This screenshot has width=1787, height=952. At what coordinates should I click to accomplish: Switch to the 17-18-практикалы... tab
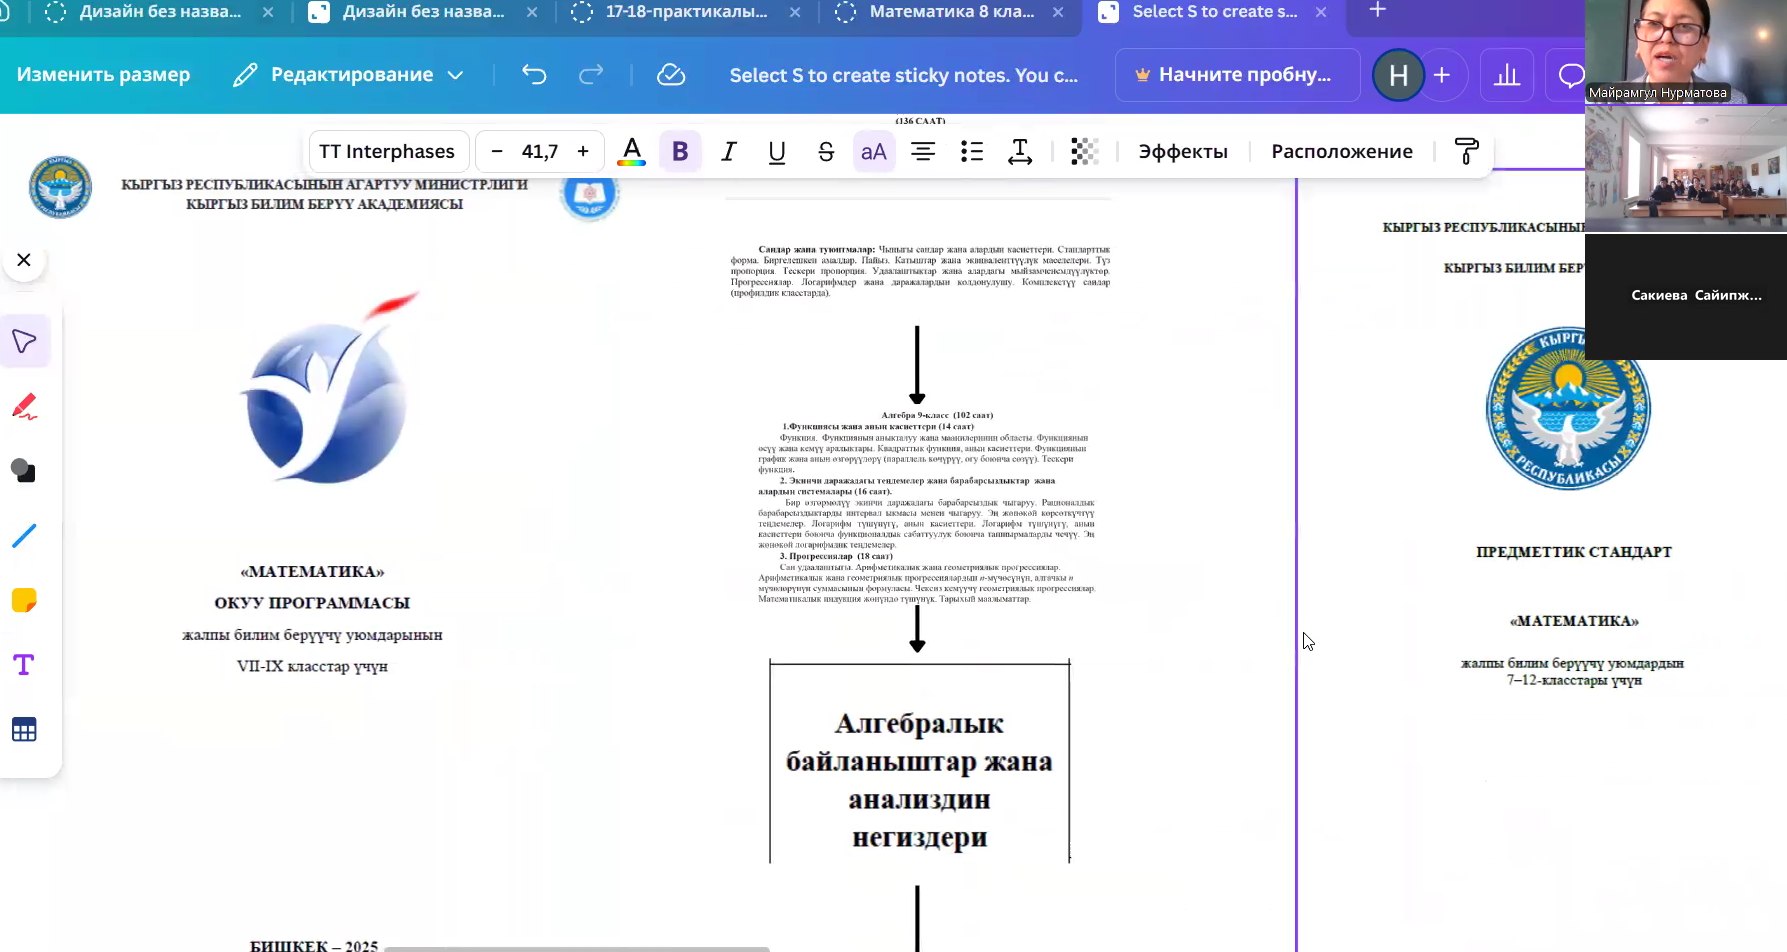(x=686, y=12)
